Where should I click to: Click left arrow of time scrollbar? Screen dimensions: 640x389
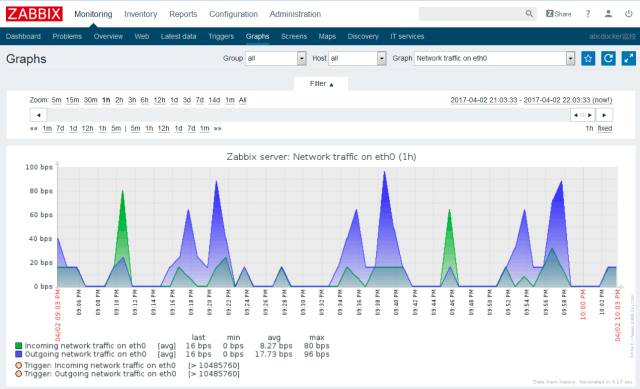coord(38,115)
